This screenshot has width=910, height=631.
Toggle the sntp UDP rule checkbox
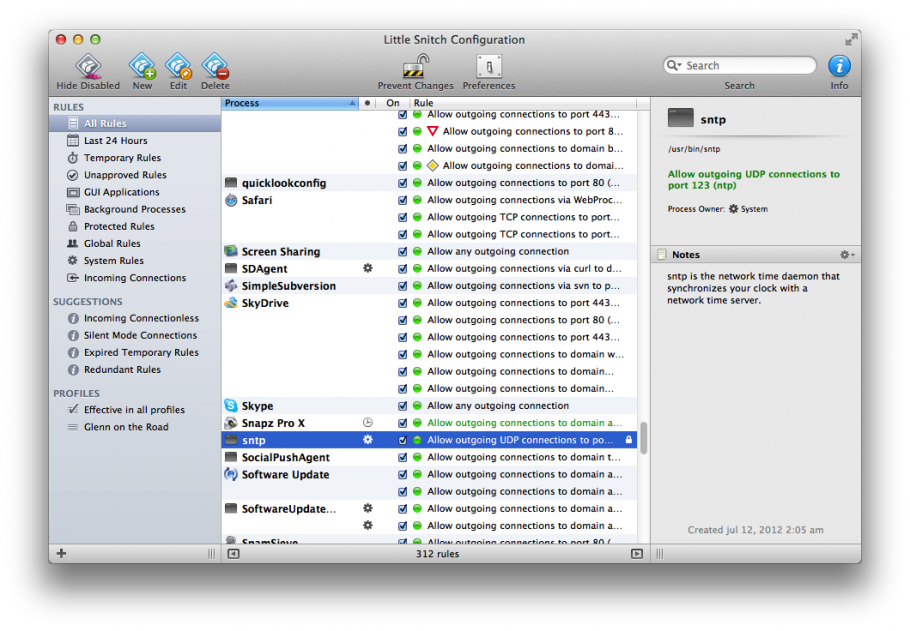(x=402, y=440)
